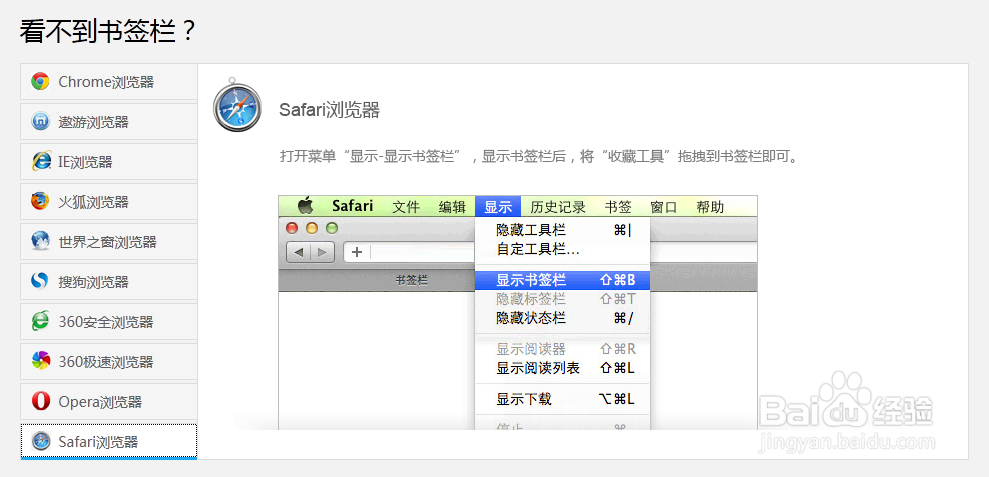Choose 自定工具栏… menu item
This screenshot has height=477, width=989.
[x=562, y=249]
